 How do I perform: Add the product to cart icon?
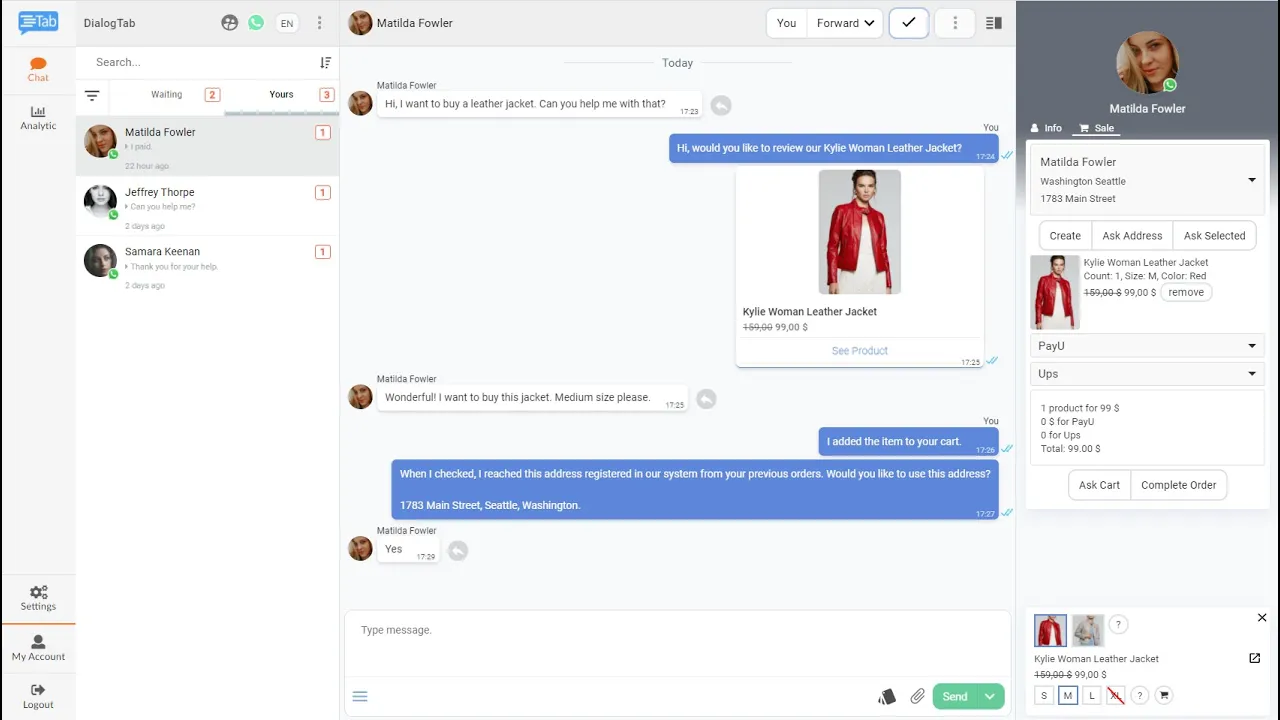[x=1164, y=695]
